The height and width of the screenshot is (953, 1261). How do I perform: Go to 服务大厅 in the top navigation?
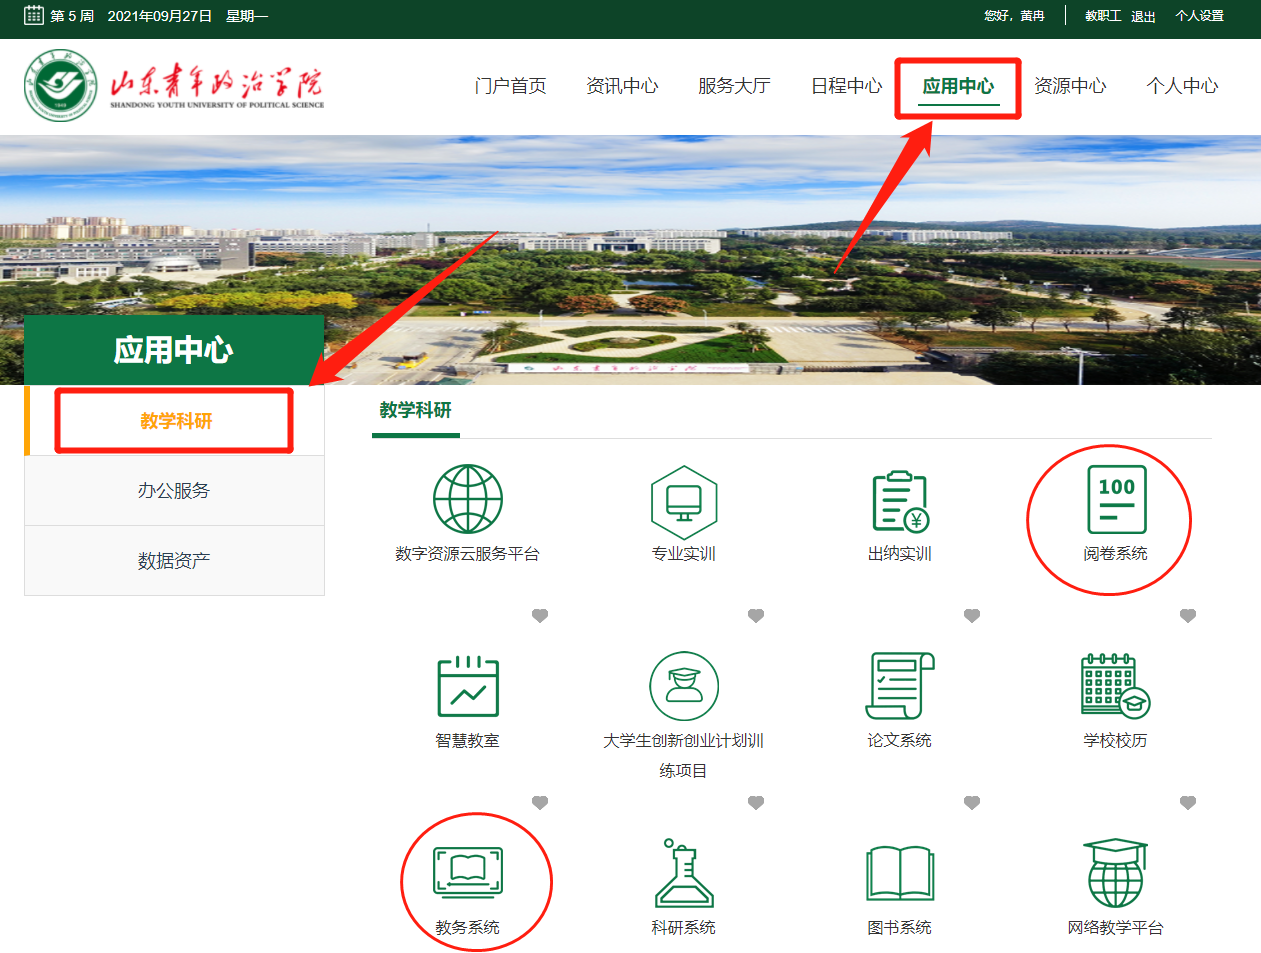[734, 87]
